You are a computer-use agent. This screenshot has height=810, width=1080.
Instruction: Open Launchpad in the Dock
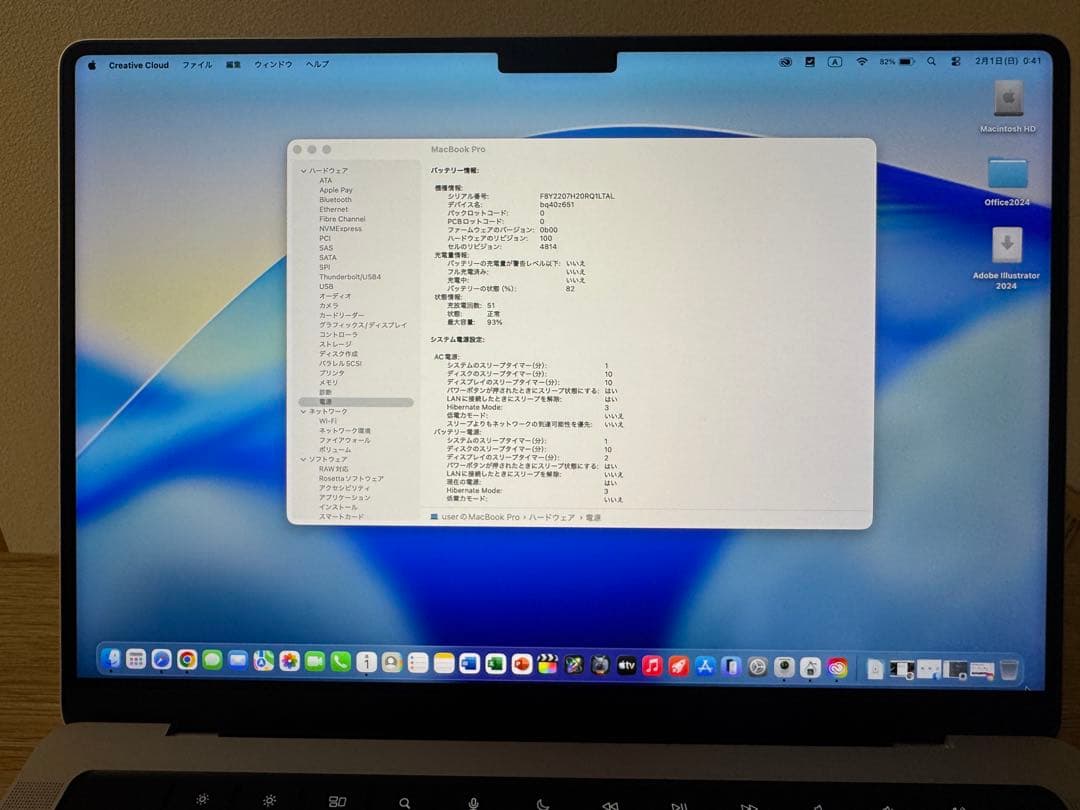(136, 660)
